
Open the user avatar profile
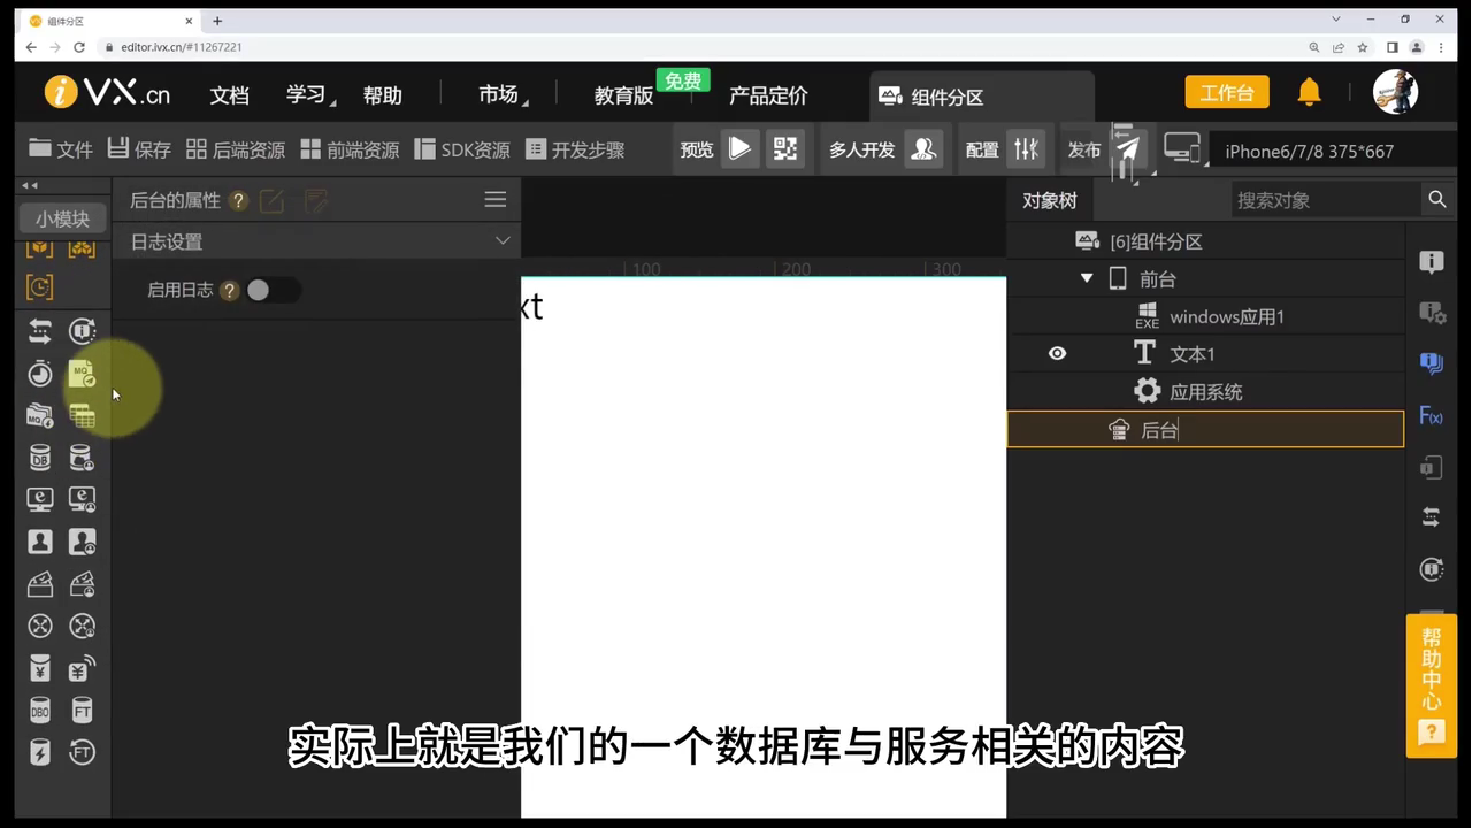[x=1395, y=92]
